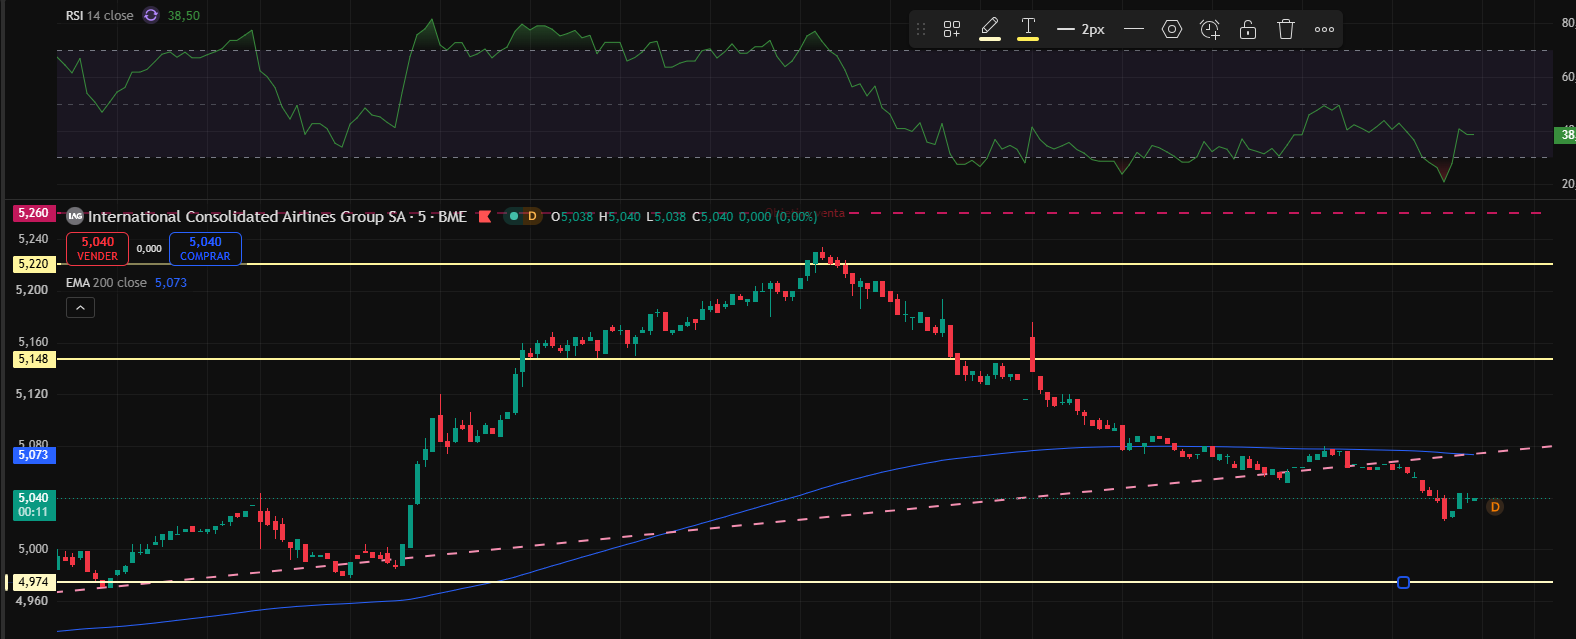The image size is (1576, 639).
Task: Select the blue anchor point on horizontal line
Action: pos(1403,582)
